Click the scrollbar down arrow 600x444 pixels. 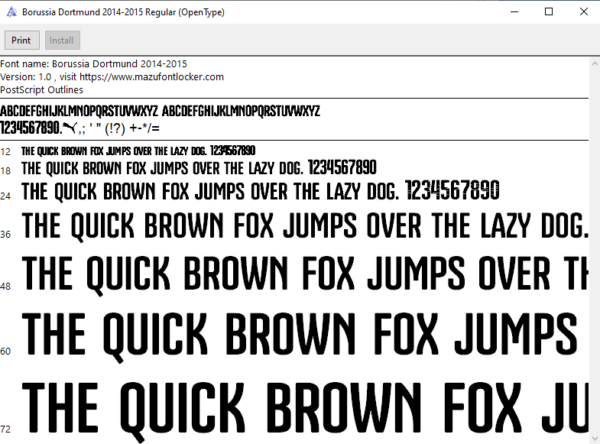(595, 438)
